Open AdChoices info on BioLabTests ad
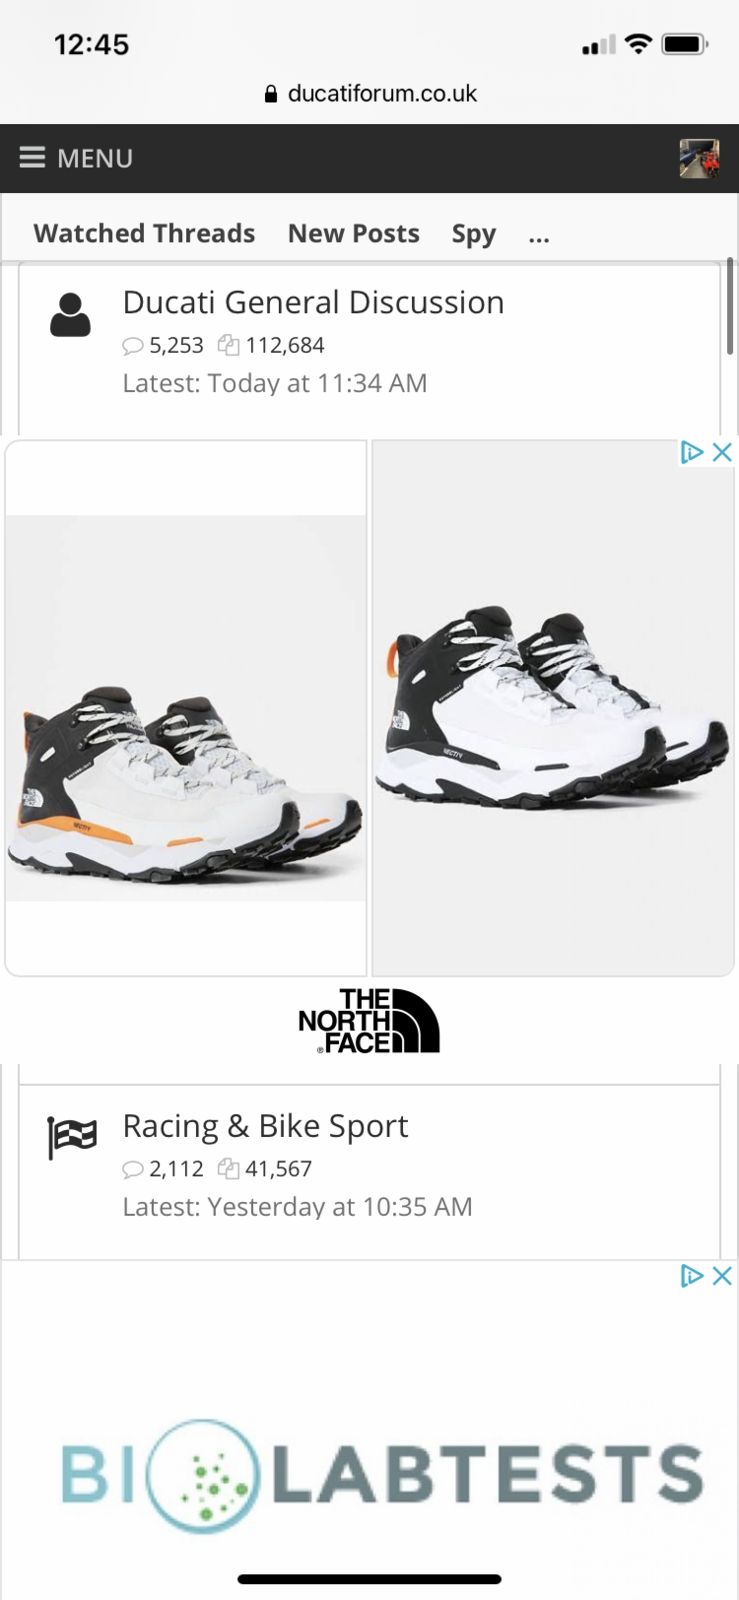Image resolution: width=739 pixels, height=1600 pixels. (x=692, y=1276)
